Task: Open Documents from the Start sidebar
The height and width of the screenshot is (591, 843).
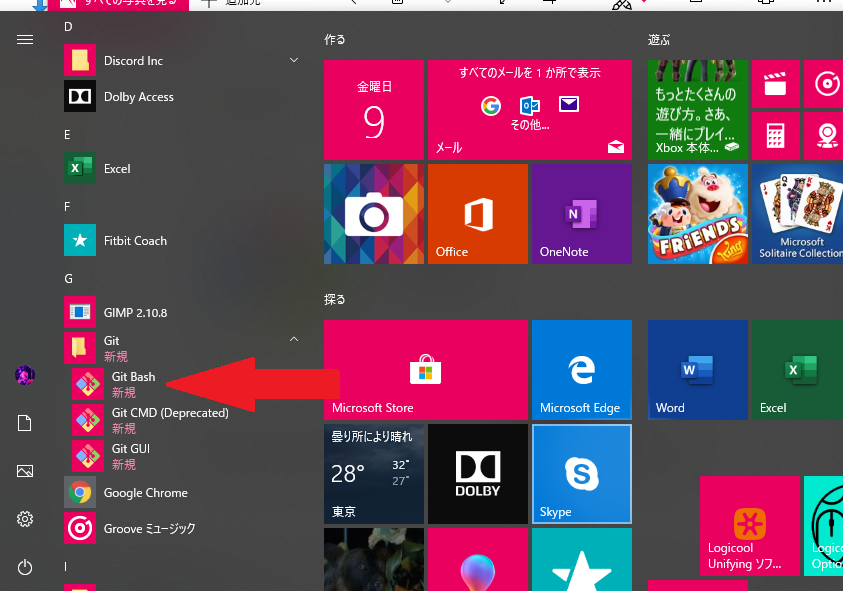Action: click(25, 423)
